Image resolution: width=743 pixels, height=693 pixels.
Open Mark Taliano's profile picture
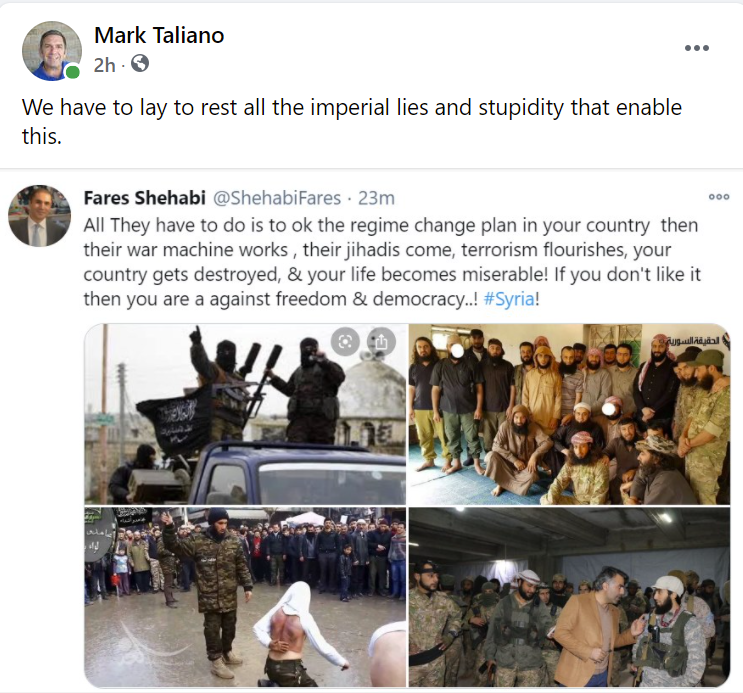pos(52,50)
